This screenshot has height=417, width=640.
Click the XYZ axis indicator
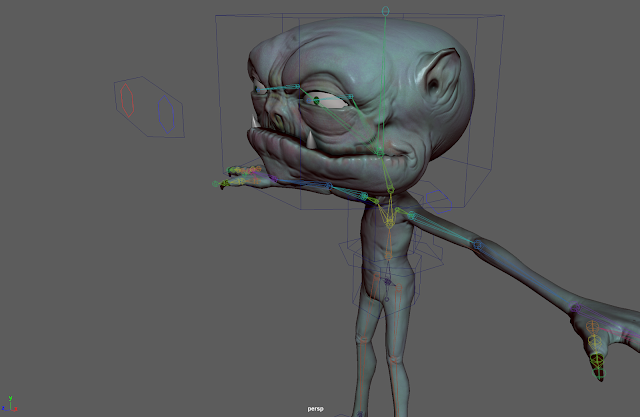[x=9, y=404]
